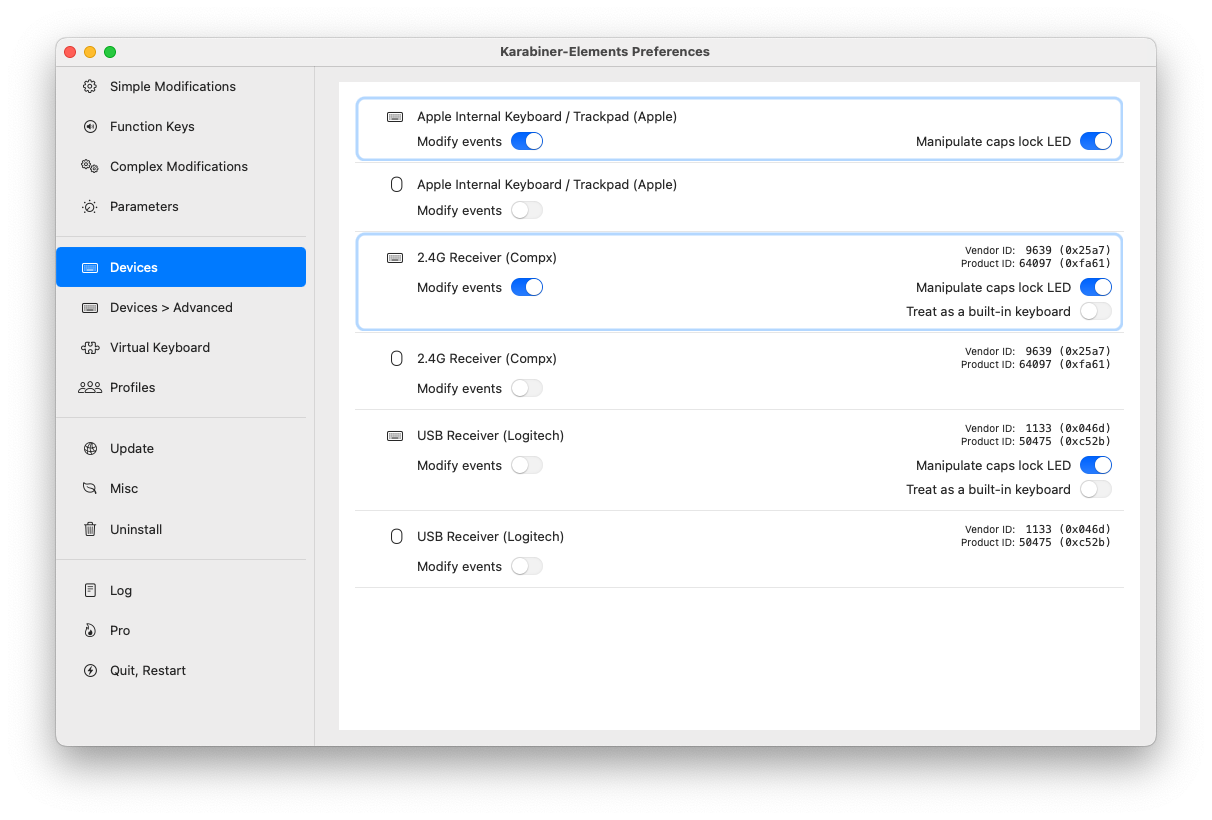Click the gear icon beside Simple Modifications
Image resolution: width=1212 pixels, height=820 pixels.
point(90,86)
